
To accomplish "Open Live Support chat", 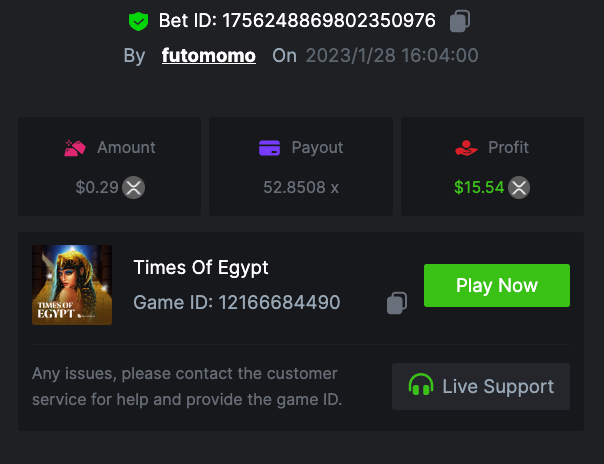I will point(481,386).
